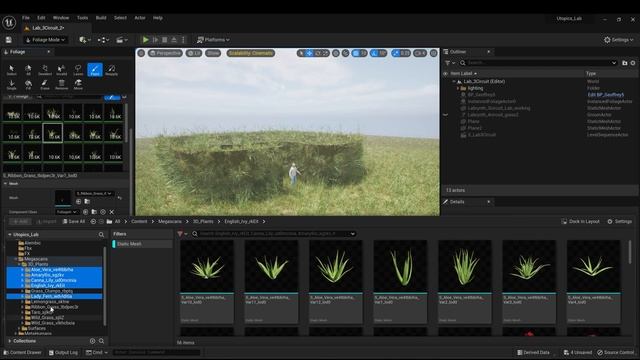Open the S_Ribbon_Grass mesh dropdown
640x360 pixels.
coord(94,193)
